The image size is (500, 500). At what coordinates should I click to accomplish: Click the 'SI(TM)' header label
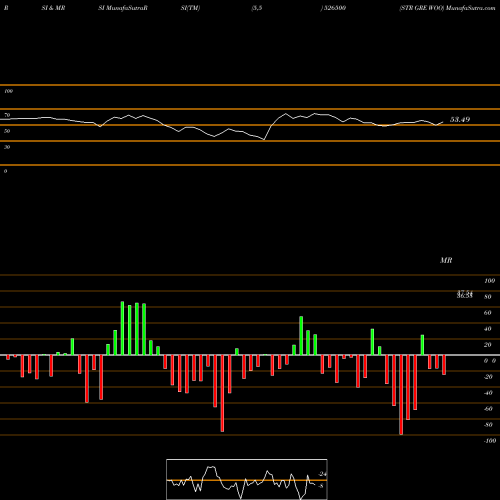pos(190,8)
